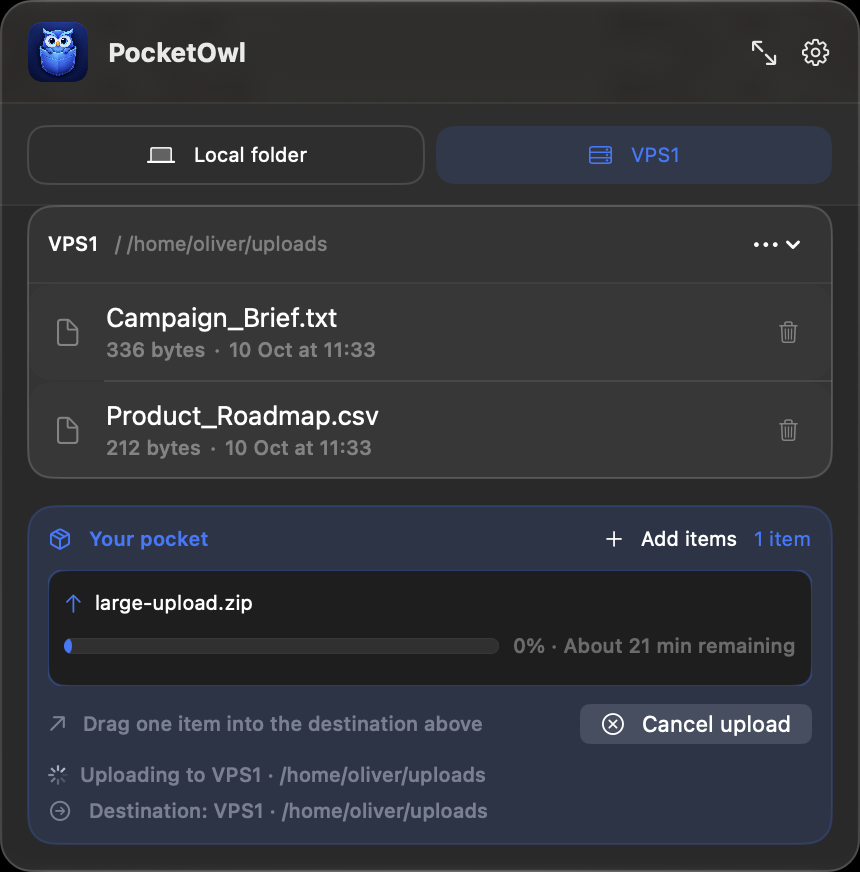Viewport: 860px width, 872px height.
Task: Click the PocketOwl owl app icon
Action: (x=58, y=52)
